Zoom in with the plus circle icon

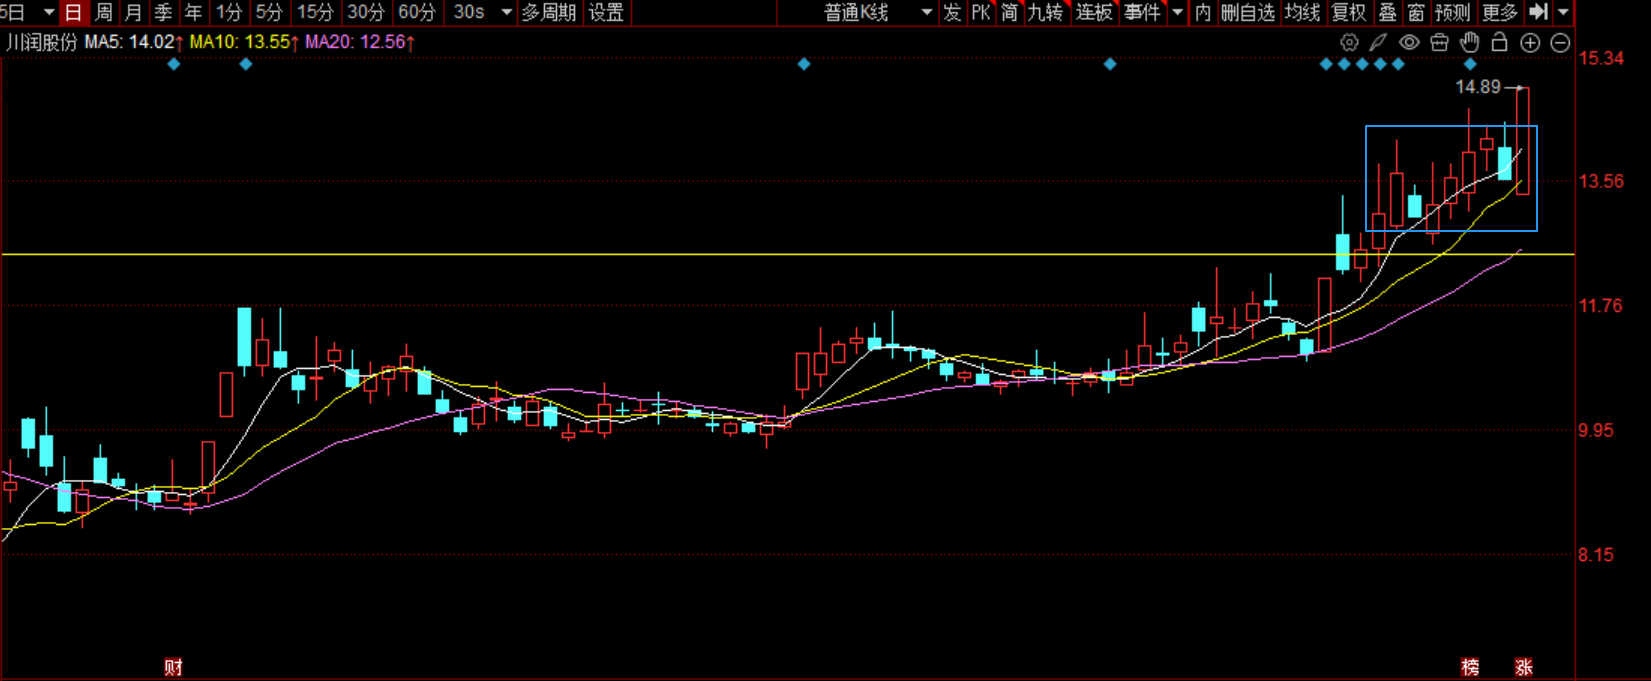click(1530, 42)
